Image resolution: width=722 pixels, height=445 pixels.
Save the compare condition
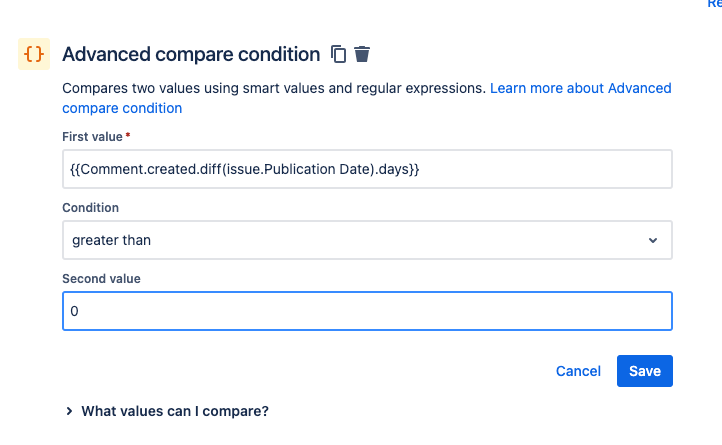tap(645, 371)
